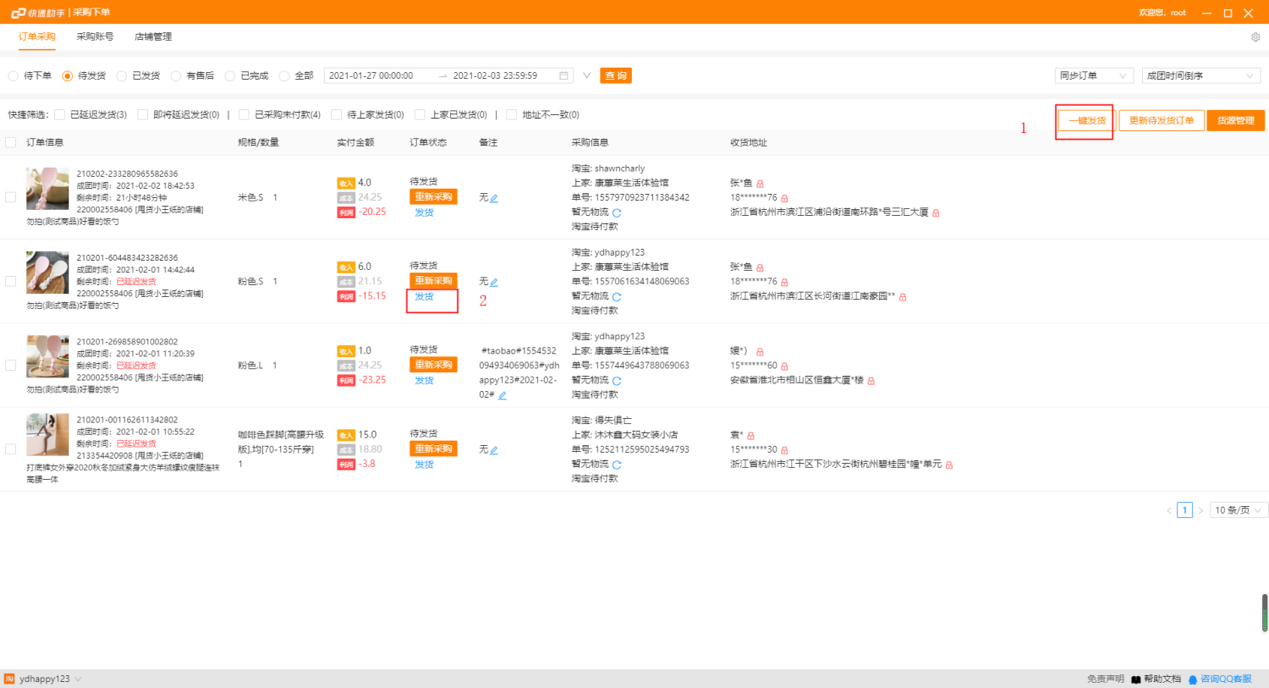Open the 成团时间倒序 sort dropdown
Image resolution: width=1269 pixels, height=688 pixels.
(1199, 75)
